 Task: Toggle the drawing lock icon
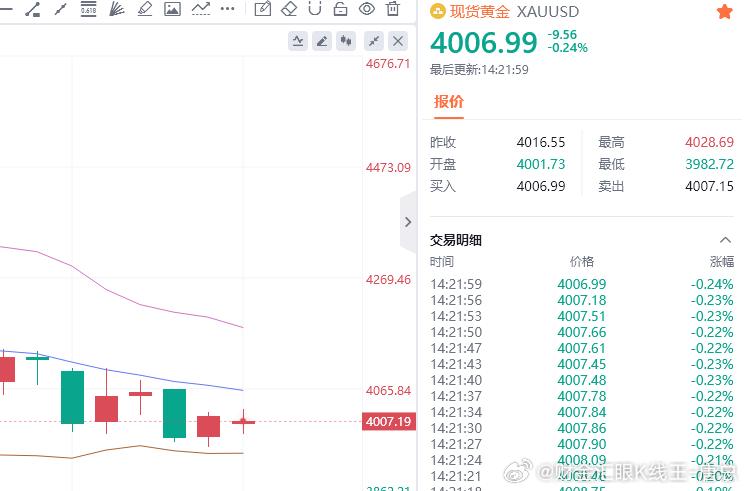coord(340,9)
